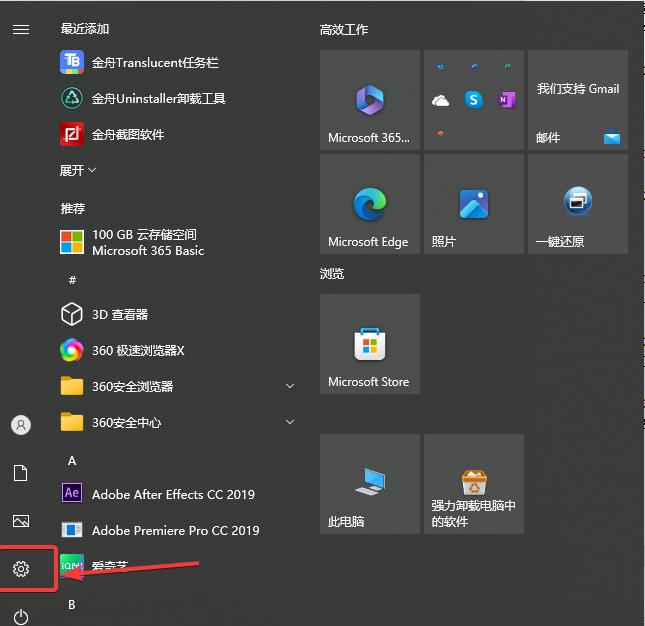This screenshot has width=645, height=626.
Task: Open the user account icon in sidebar
Action: [x=21, y=425]
